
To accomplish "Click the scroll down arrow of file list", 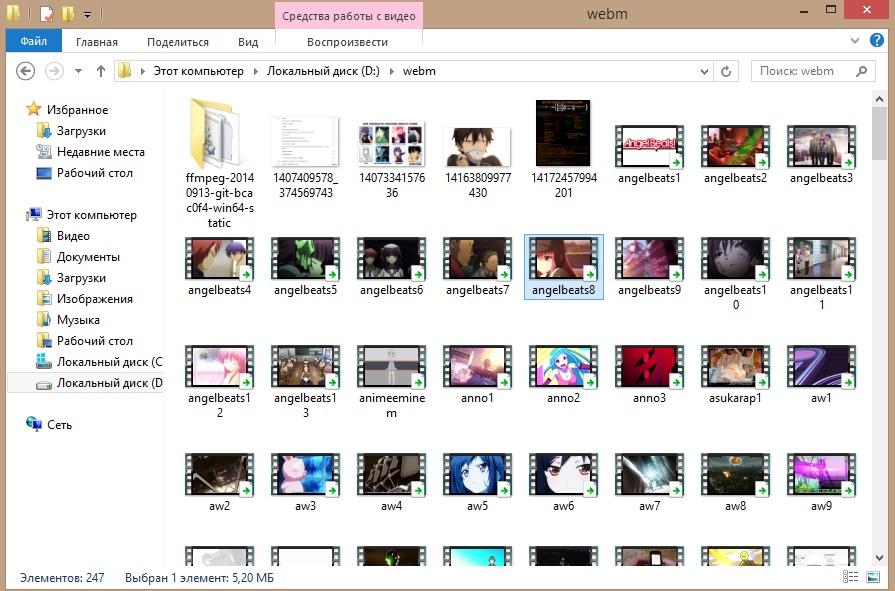I will [879, 558].
